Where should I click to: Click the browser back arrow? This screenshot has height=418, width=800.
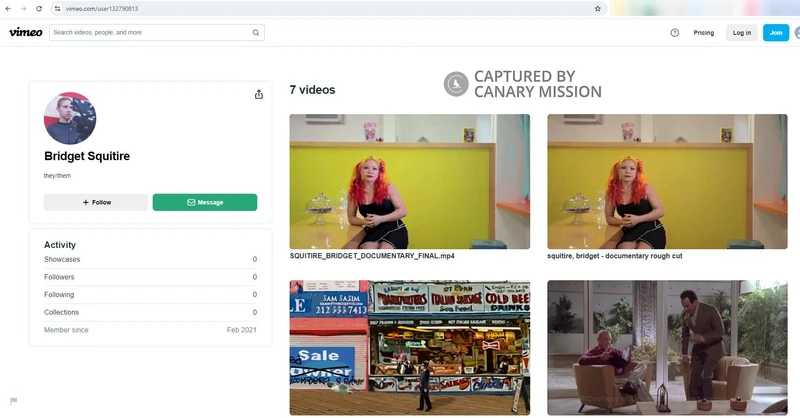pyautogui.click(x=8, y=8)
